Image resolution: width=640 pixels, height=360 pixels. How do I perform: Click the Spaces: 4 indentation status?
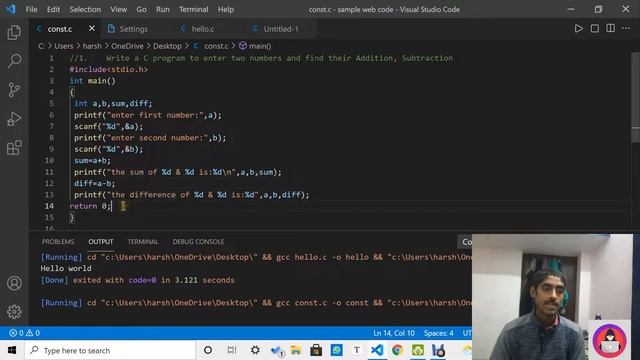click(x=438, y=333)
